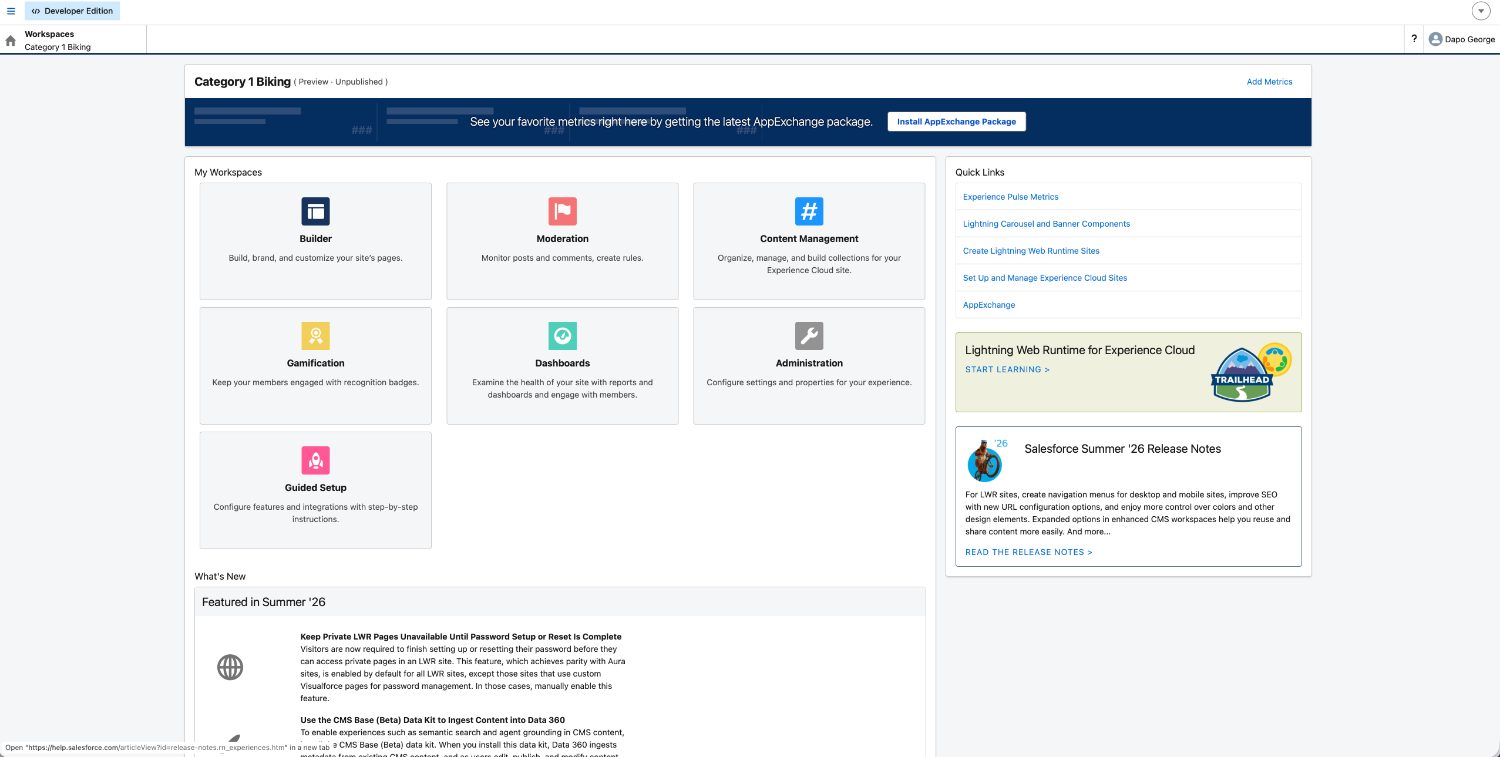Click READ THE RELEASE NOTES link
Viewport: 1500px width, 757px height.
point(1029,552)
